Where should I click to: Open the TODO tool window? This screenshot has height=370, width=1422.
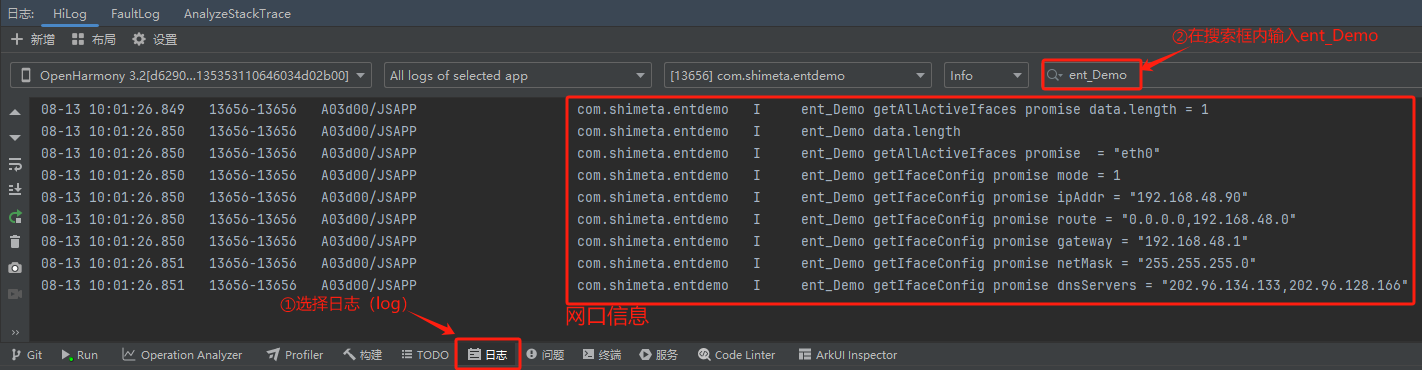[x=425, y=355]
